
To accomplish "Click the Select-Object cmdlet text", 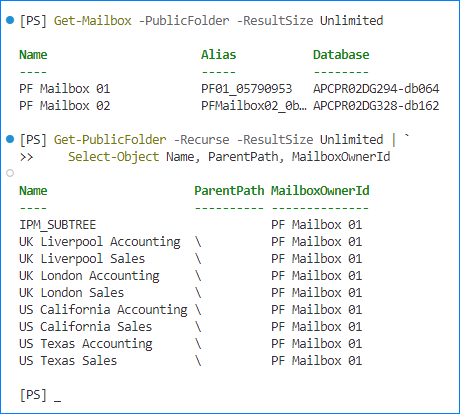I will click(x=114, y=157).
